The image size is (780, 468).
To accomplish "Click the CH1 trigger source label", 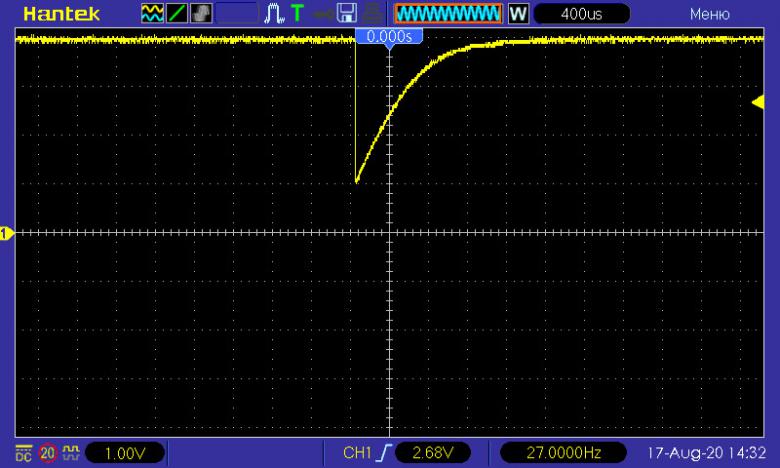I will (357, 453).
